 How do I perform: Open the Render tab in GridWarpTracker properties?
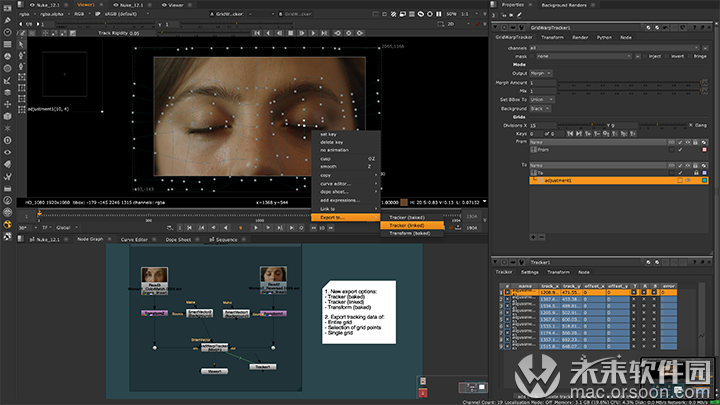coord(580,37)
